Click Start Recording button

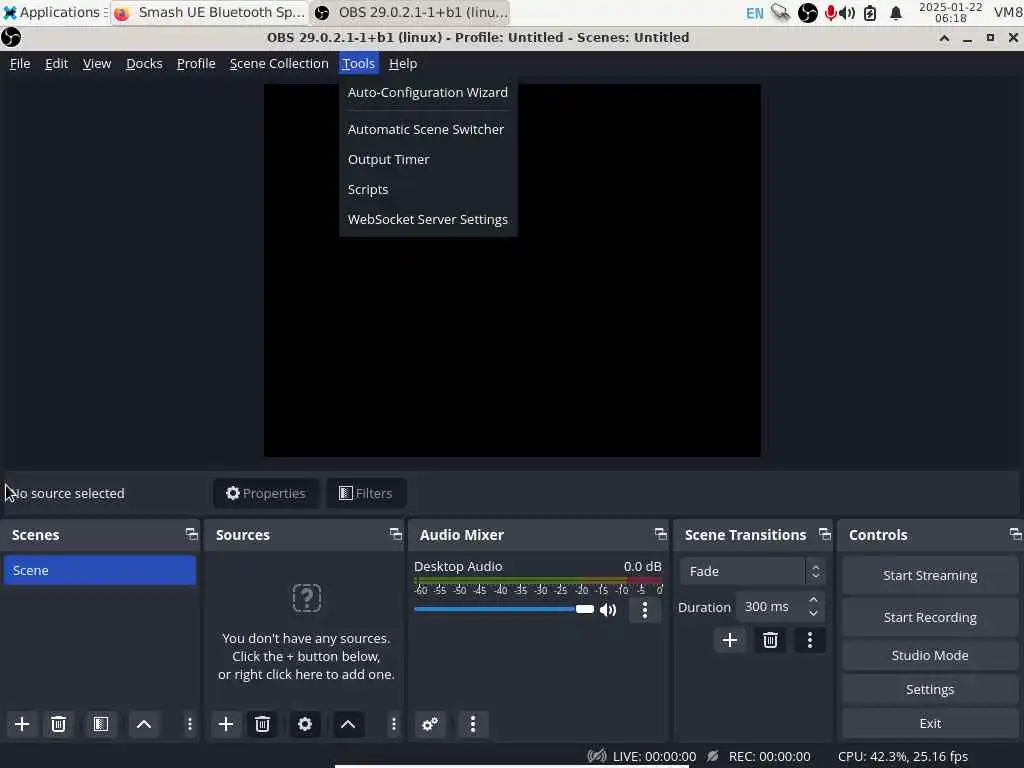(930, 617)
